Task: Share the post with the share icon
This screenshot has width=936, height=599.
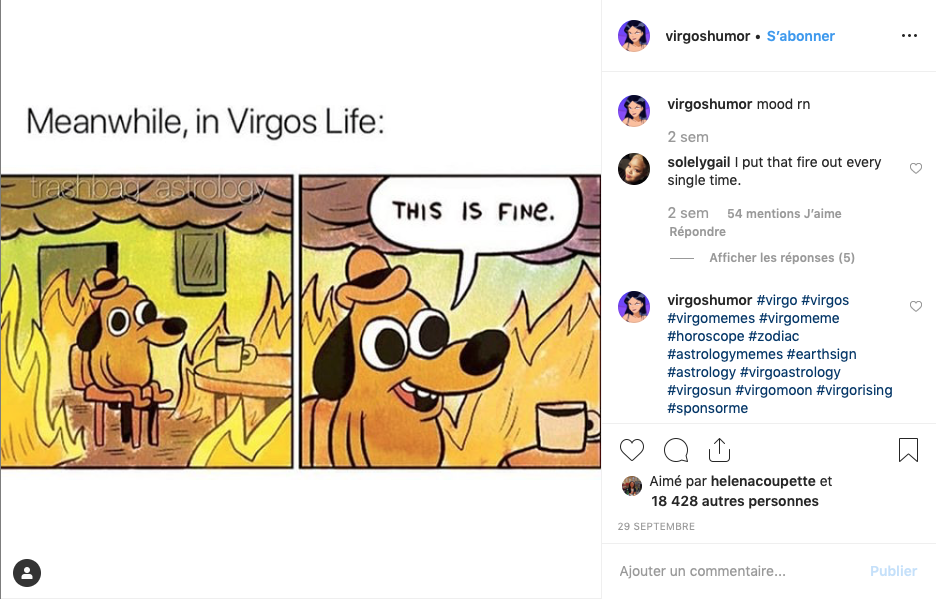Action: click(720, 450)
